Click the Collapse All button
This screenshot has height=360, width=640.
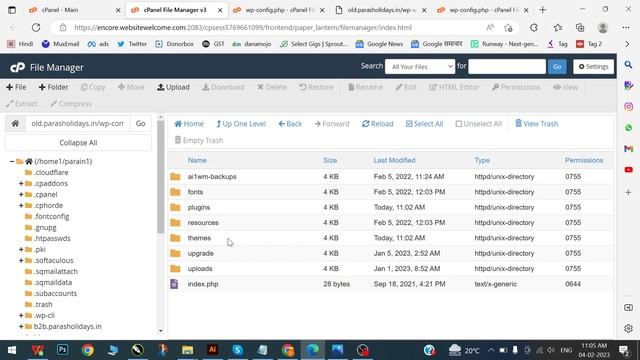pos(78,143)
